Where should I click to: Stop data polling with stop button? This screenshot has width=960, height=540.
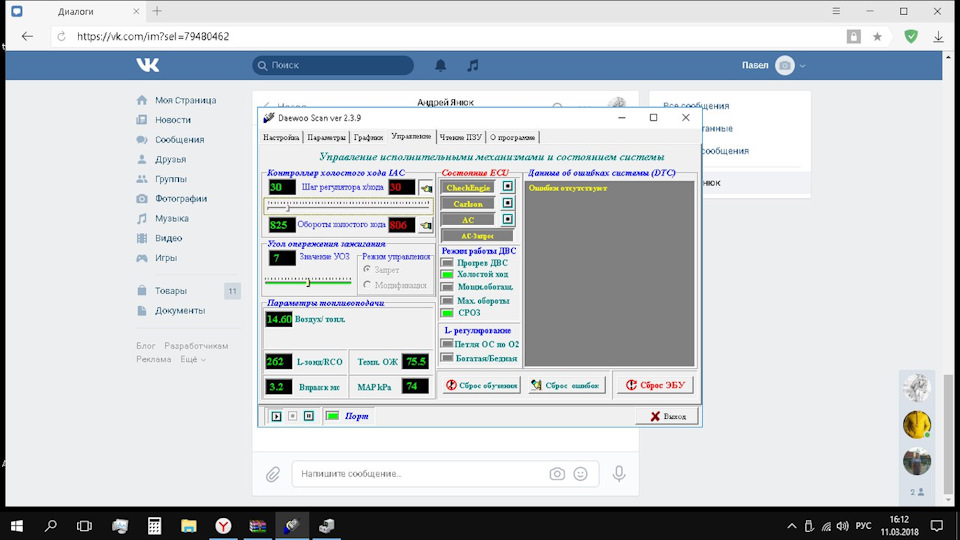click(293, 416)
